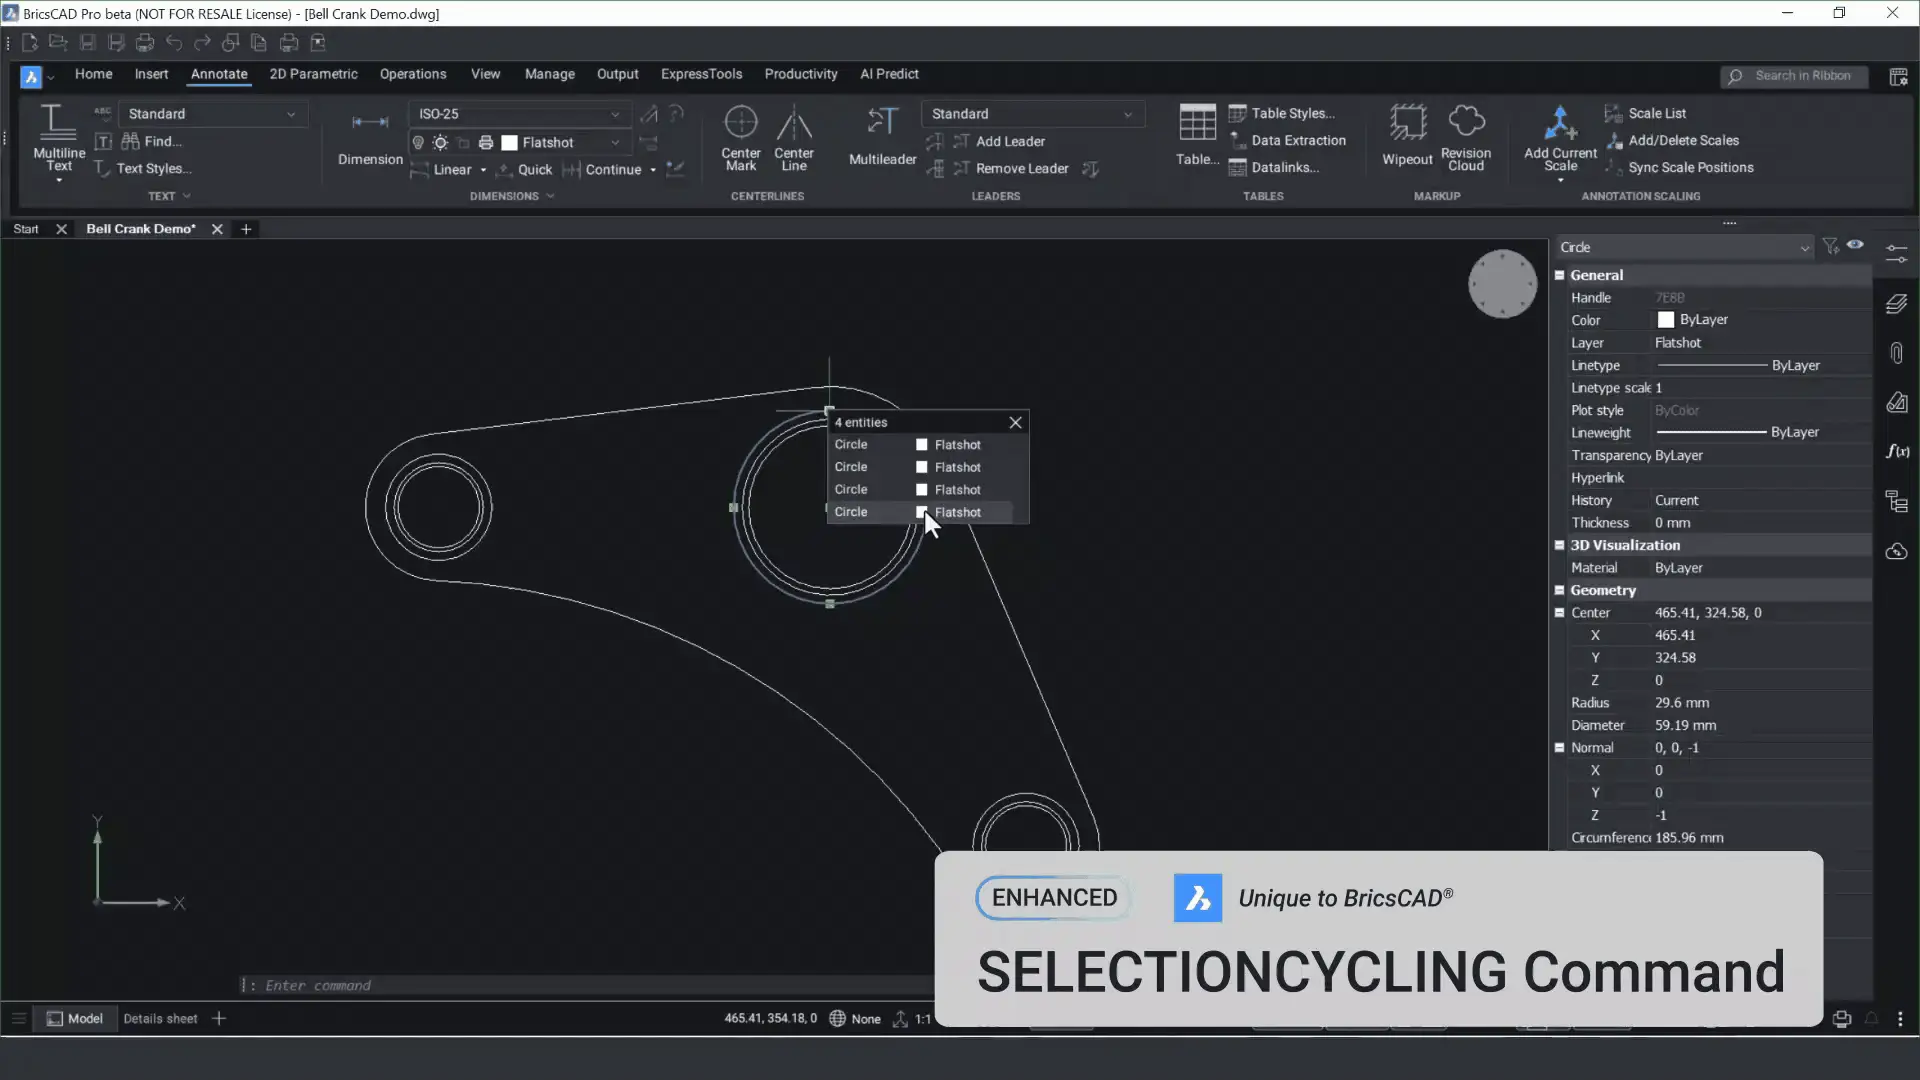Click the Multileader tool icon
Viewport: 1920px width, 1080px height.
[882, 123]
